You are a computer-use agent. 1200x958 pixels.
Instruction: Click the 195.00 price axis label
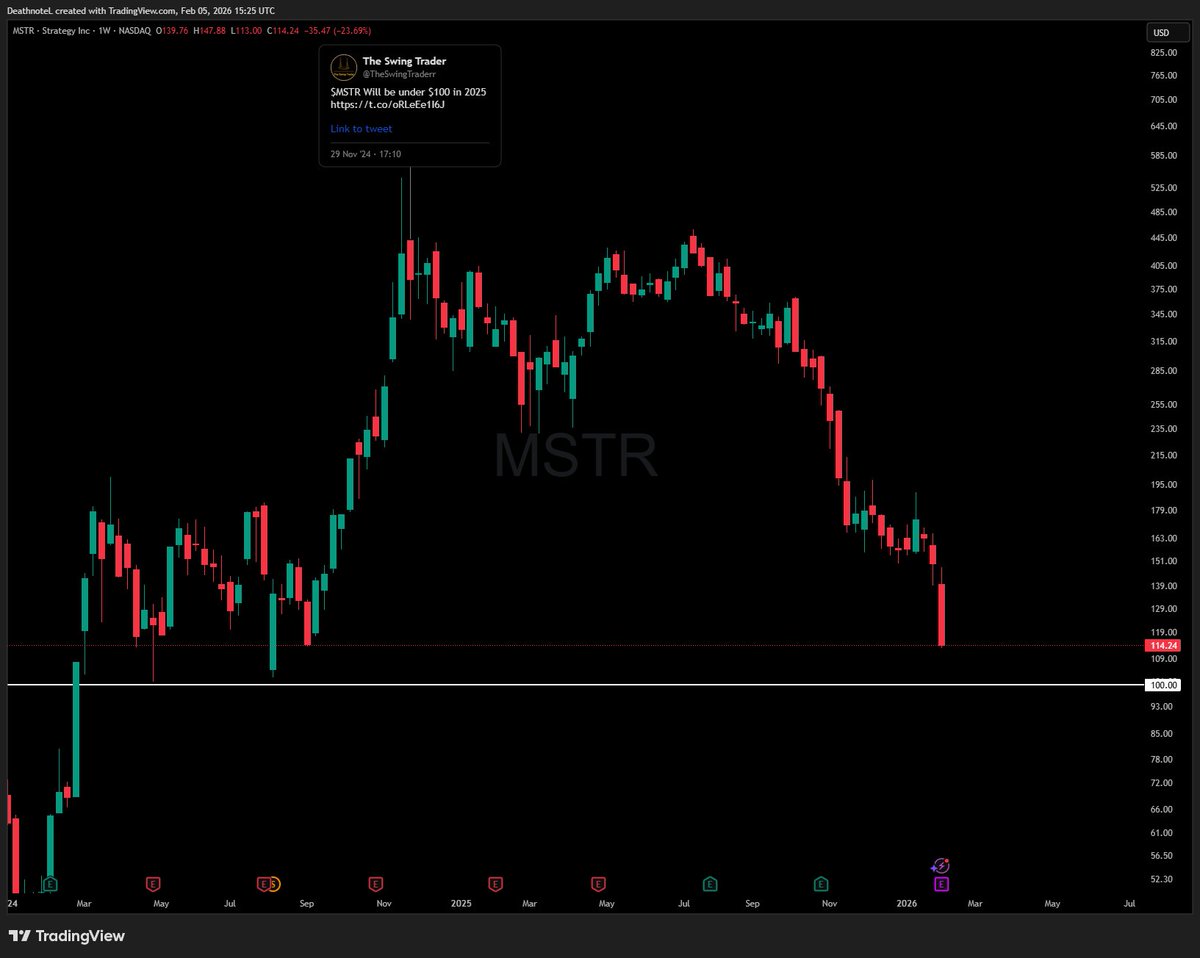pos(1163,485)
